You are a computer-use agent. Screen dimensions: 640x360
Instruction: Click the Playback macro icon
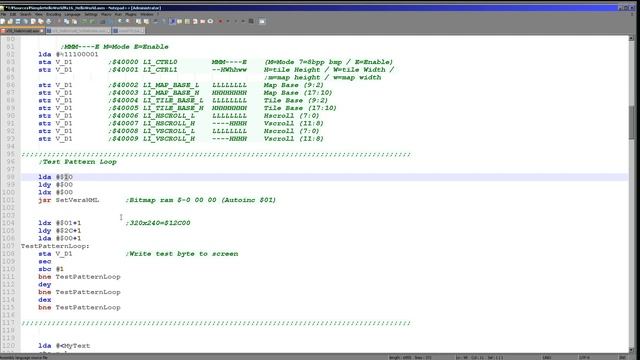[236, 21]
